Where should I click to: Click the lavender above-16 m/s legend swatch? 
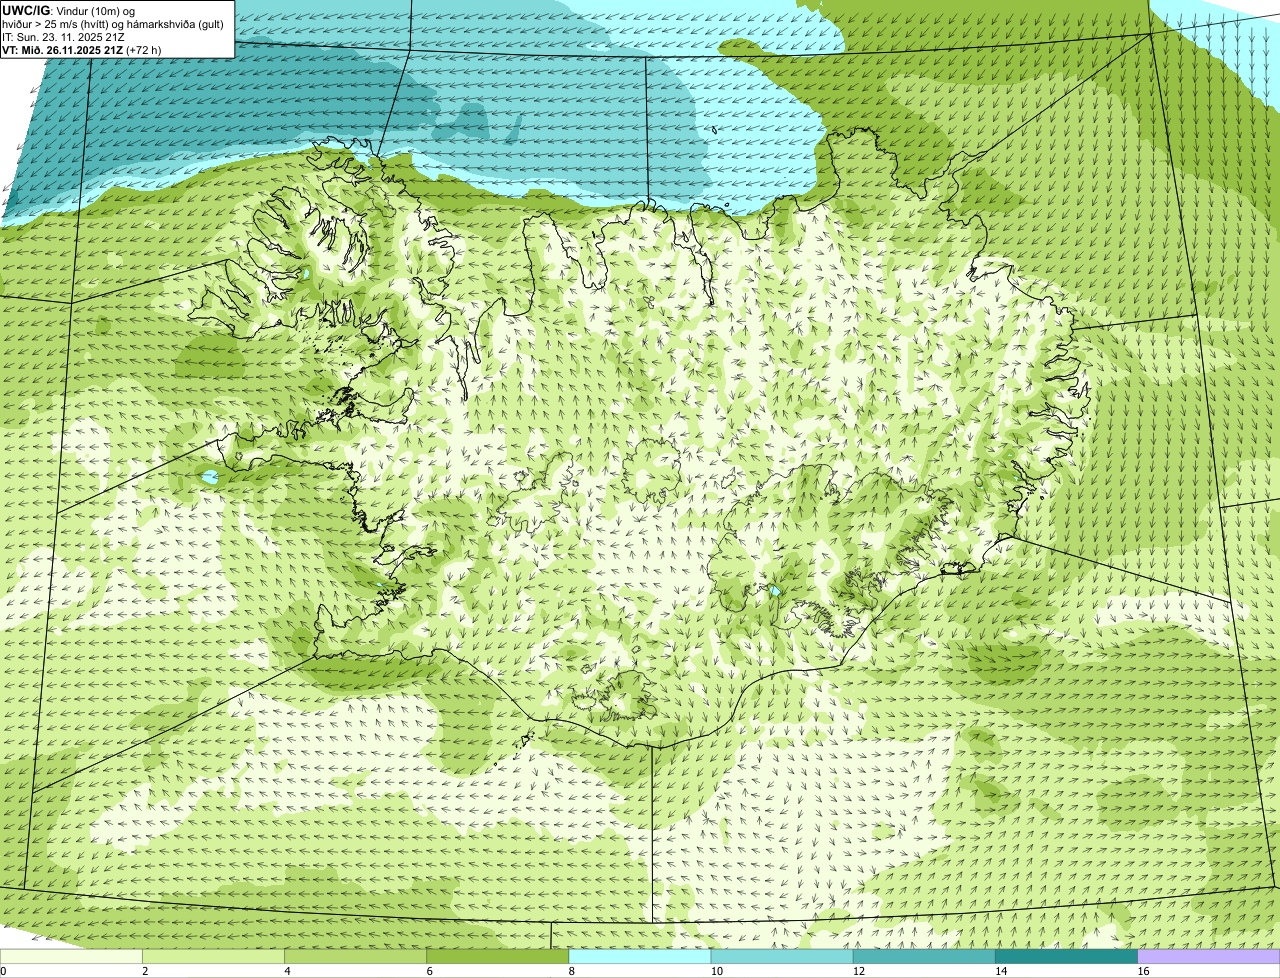point(1209,957)
